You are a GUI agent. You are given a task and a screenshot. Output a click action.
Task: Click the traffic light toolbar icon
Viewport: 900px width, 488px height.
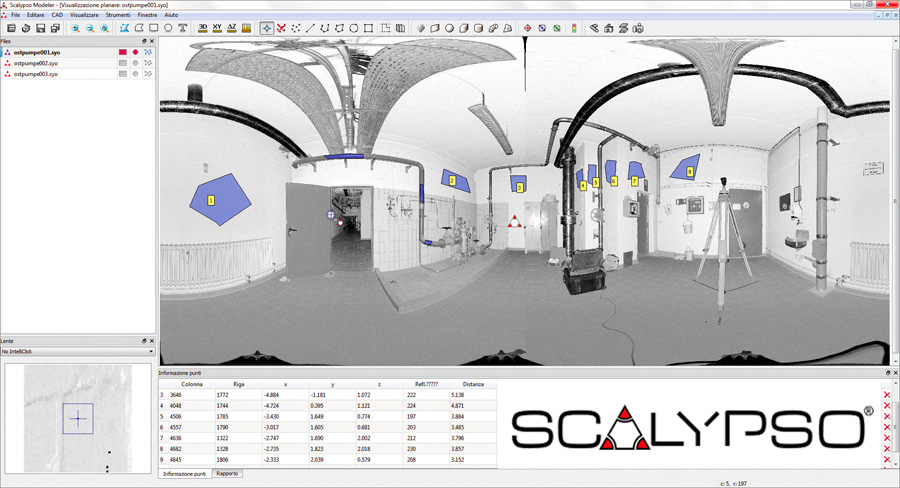click(574, 28)
